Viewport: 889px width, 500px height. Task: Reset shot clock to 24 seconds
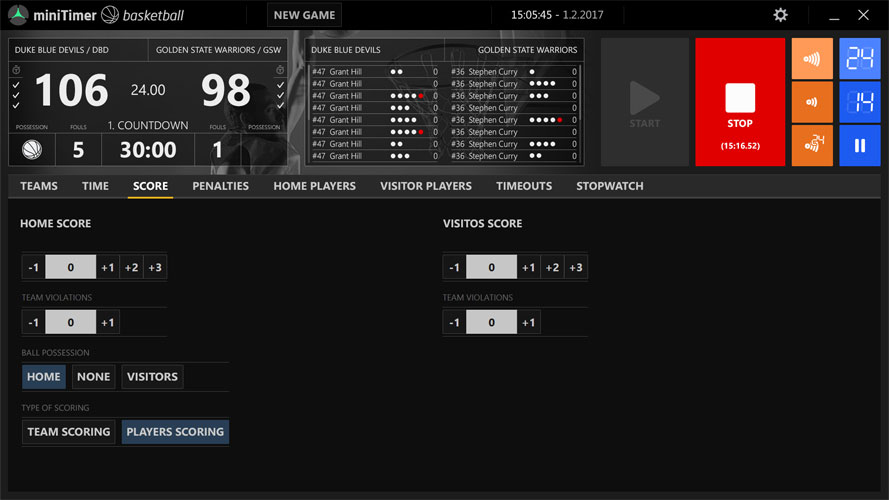pos(860,58)
